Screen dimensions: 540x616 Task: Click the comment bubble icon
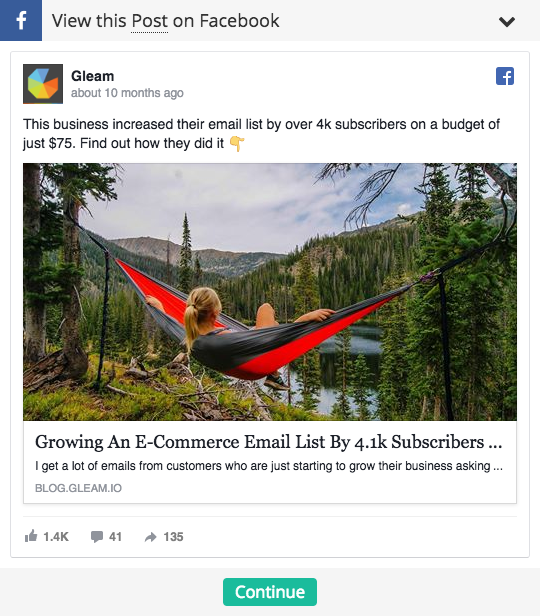(x=97, y=537)
